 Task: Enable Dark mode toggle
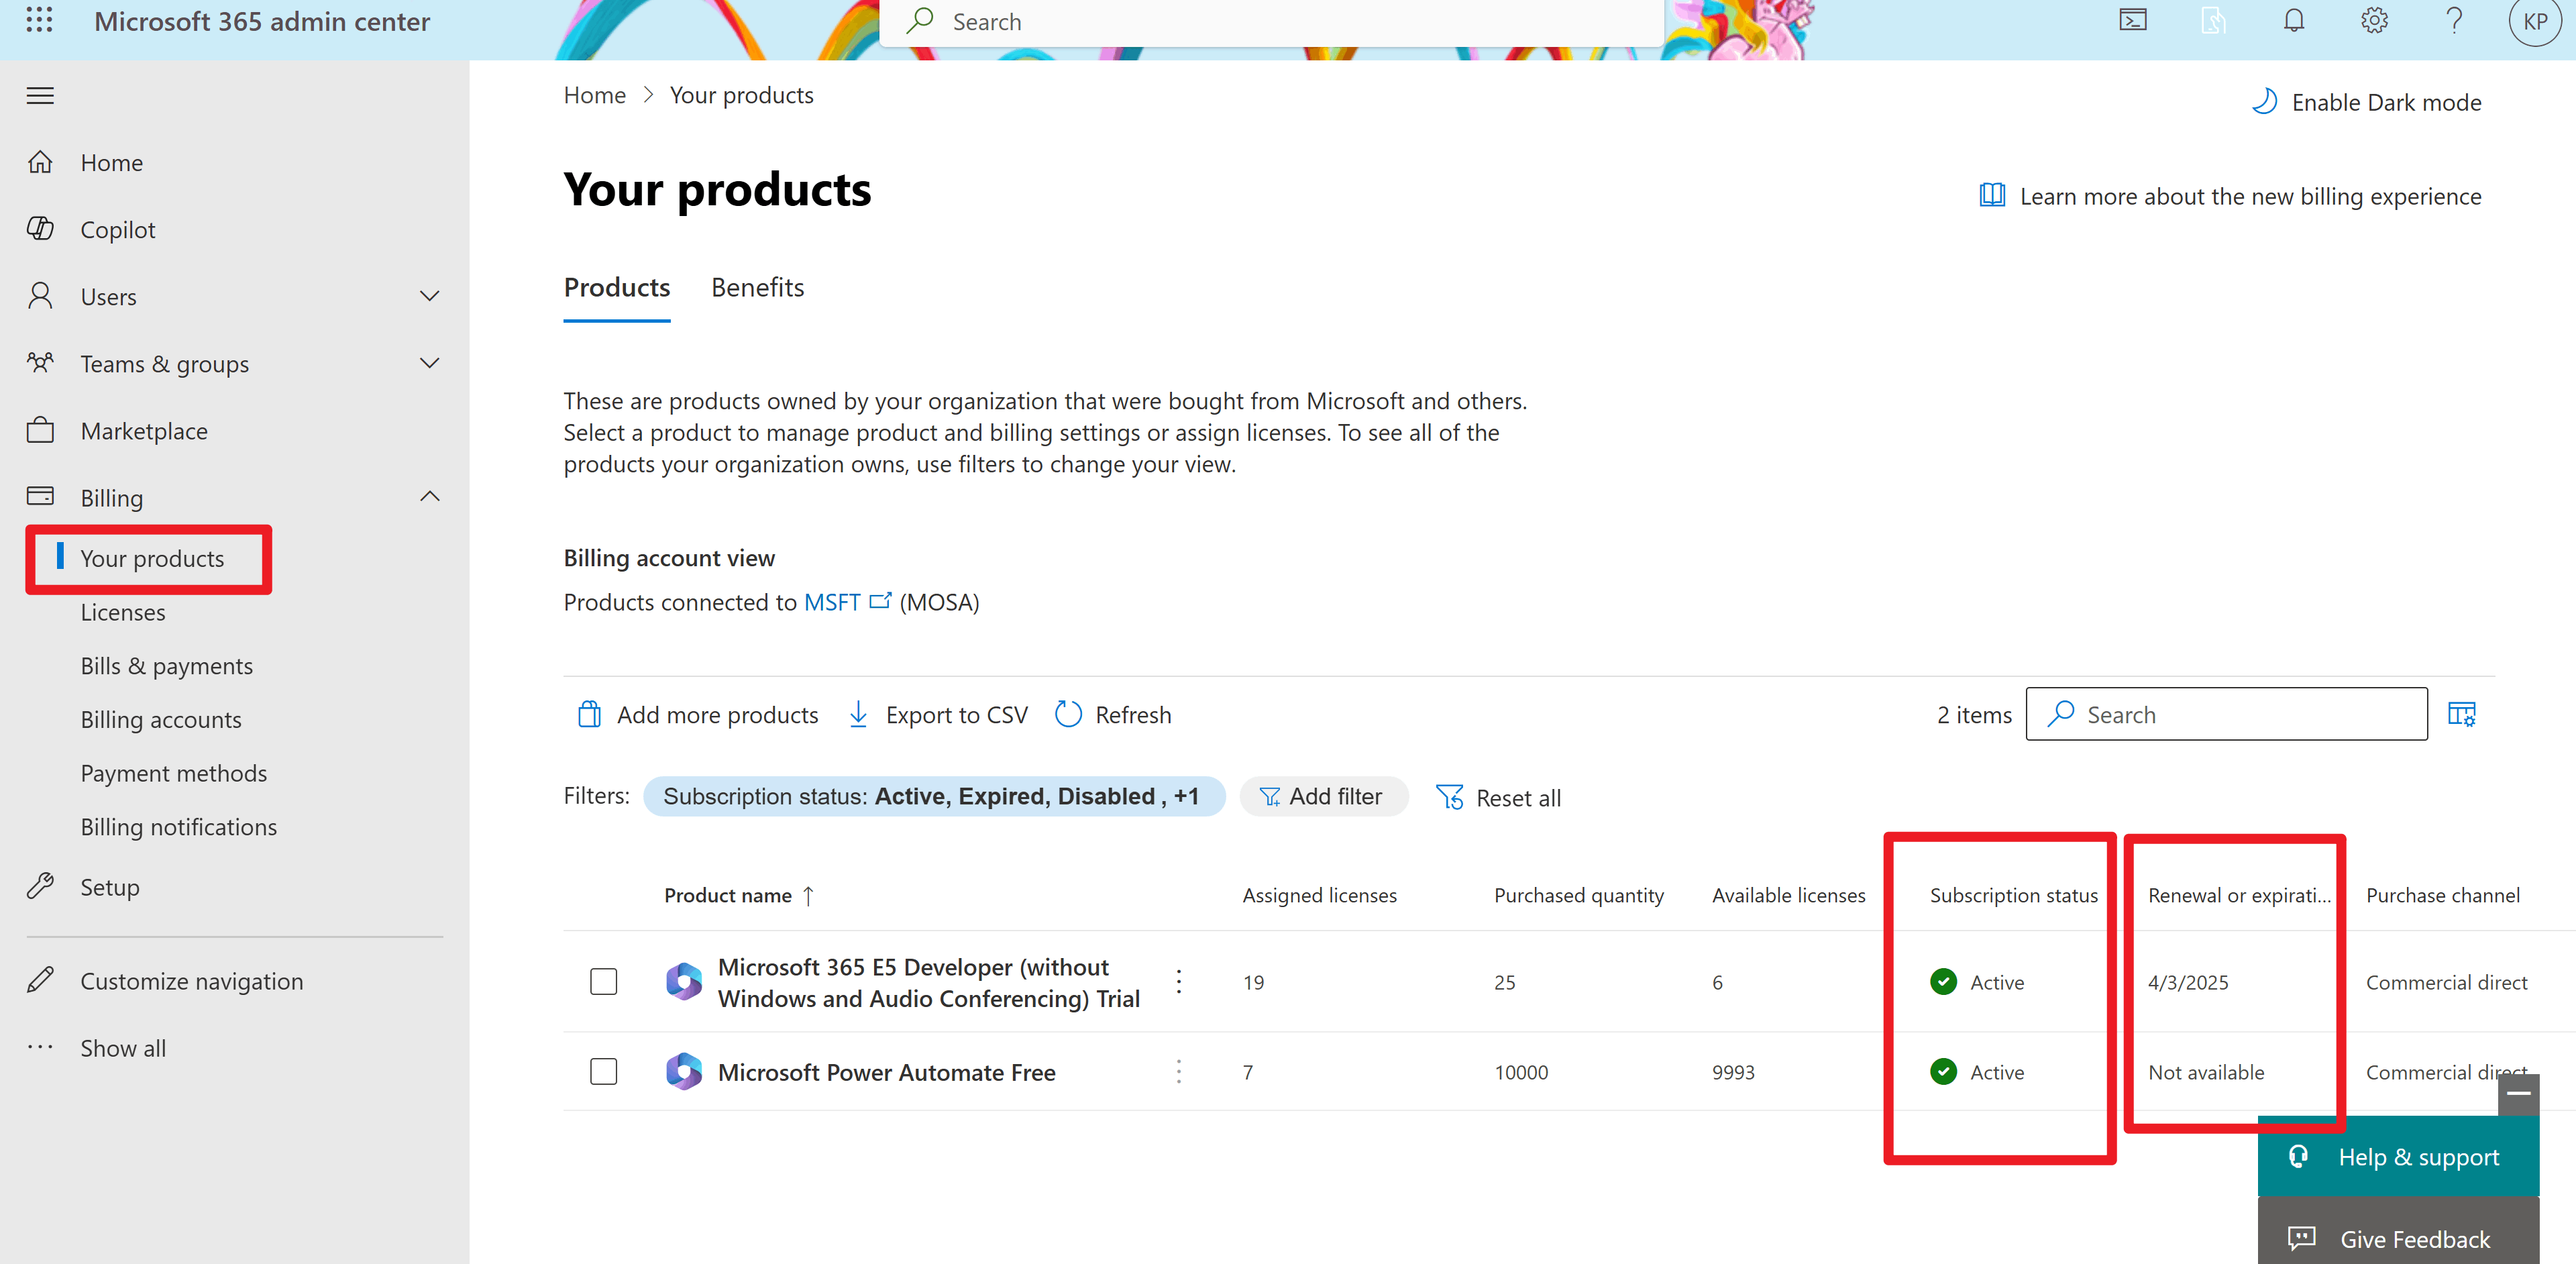[x=2366, y=102]
